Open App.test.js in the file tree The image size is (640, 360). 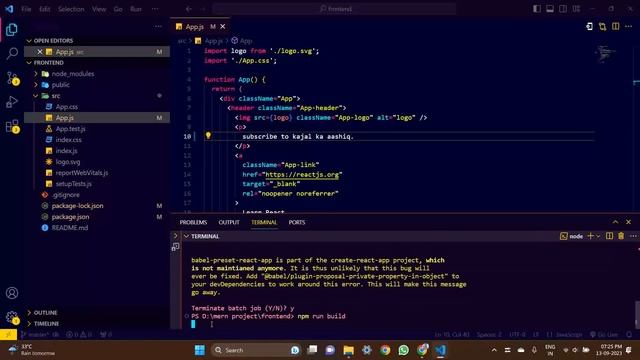pyautogui.click(x=70, y=129)
